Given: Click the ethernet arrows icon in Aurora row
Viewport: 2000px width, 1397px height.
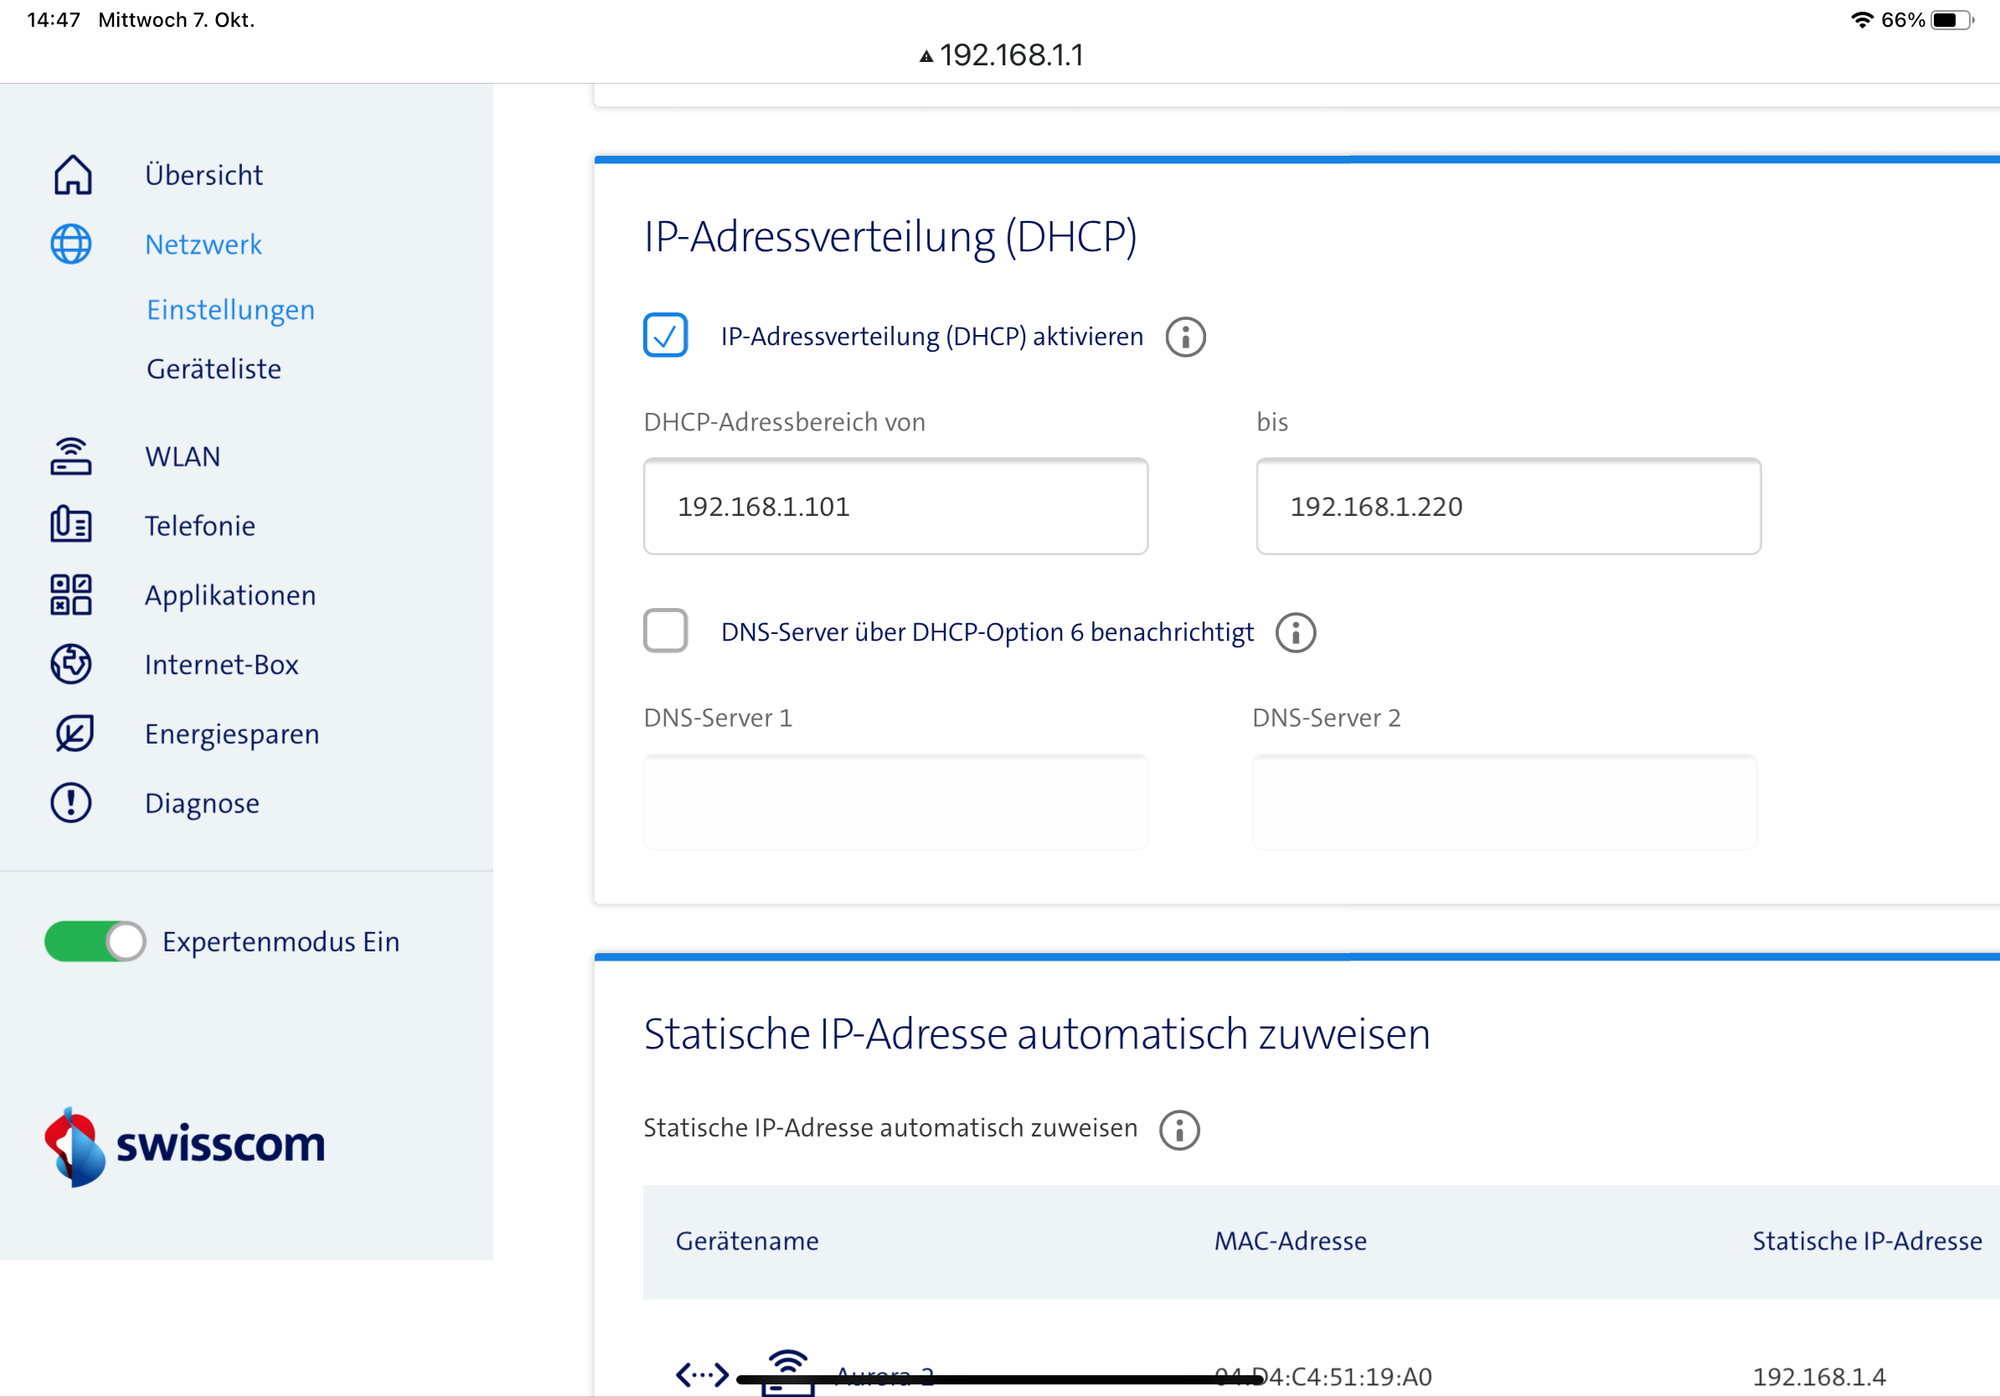Looking at the screenshot, I should point(702,1375).
